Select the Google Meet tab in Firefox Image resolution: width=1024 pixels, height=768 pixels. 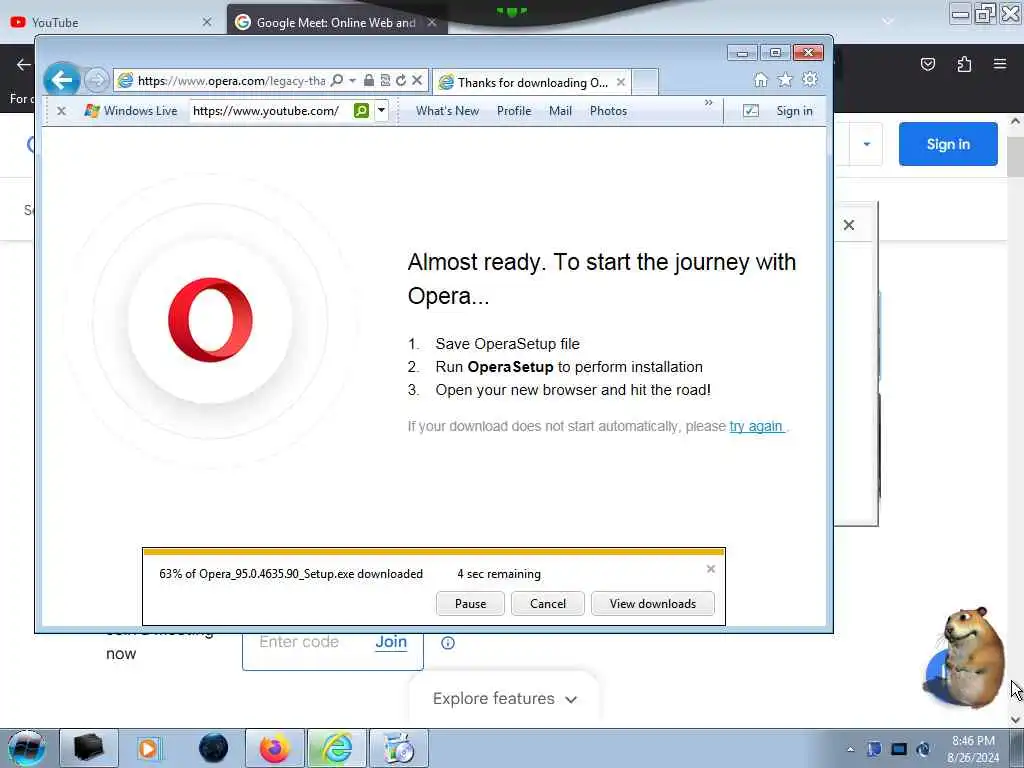click(x=336, y=22)
